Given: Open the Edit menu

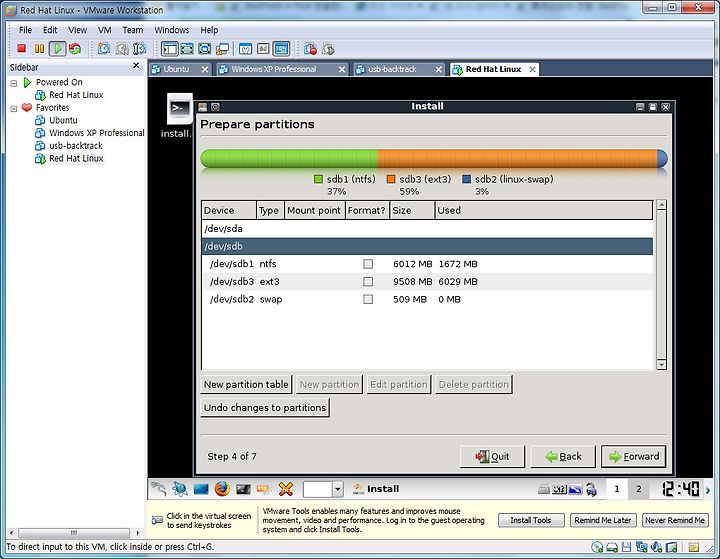Looking at the screenshot, I should [50, 30].
